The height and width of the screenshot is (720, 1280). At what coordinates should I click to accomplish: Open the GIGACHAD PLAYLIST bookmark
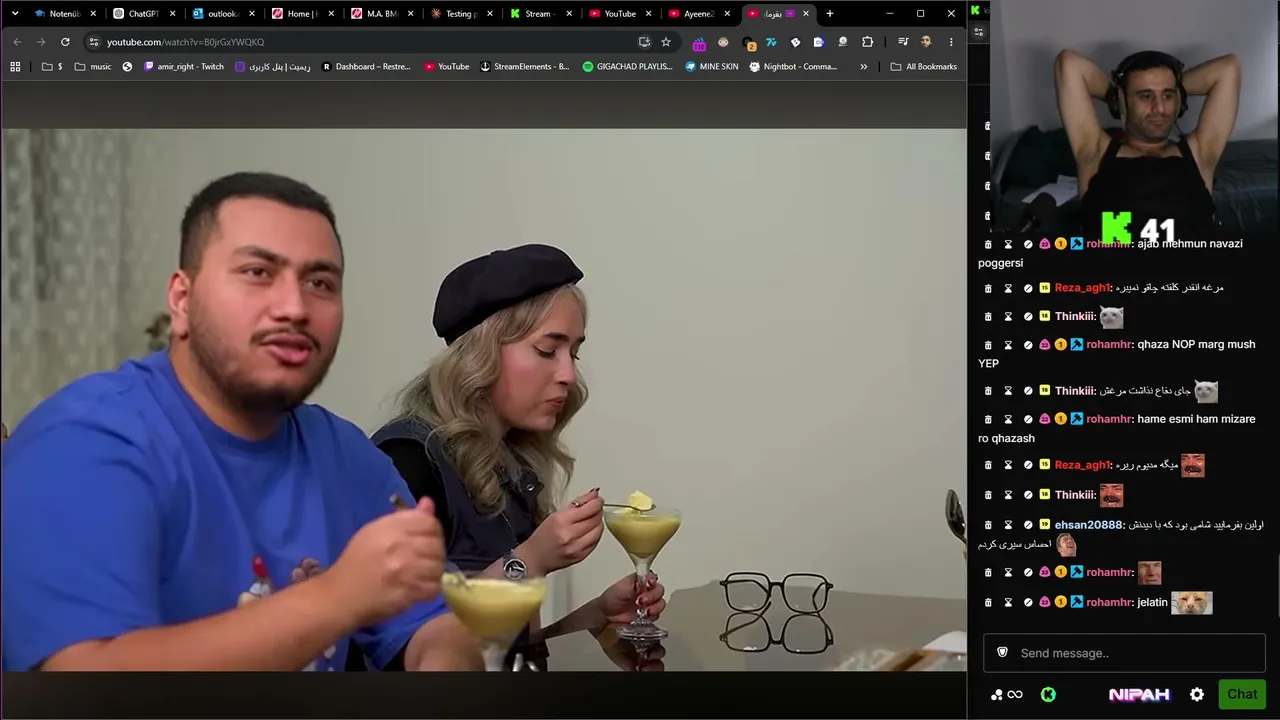pyautogui.click(x=628, y=67)
